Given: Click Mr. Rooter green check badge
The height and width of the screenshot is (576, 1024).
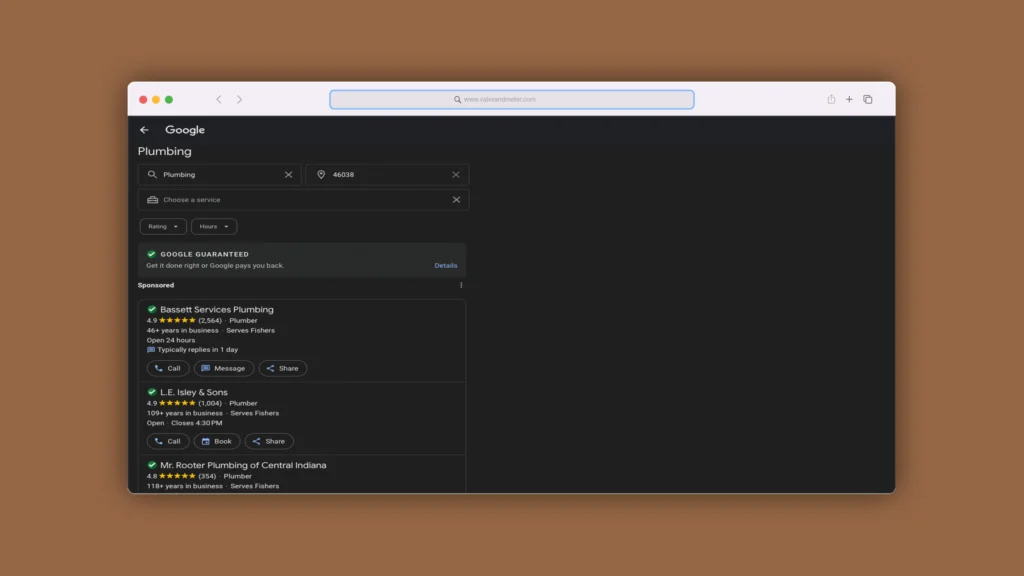Looking at the screenshot, I should click(152, 465).
